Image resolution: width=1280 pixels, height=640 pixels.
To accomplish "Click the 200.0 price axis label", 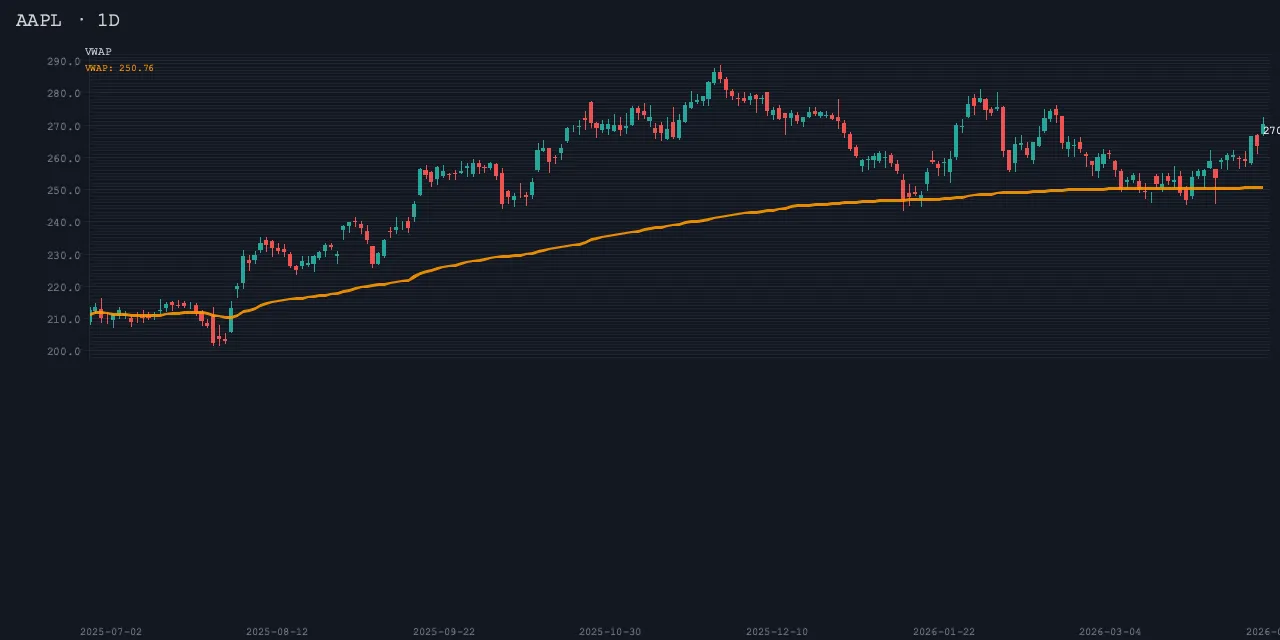I will [63, 352].
